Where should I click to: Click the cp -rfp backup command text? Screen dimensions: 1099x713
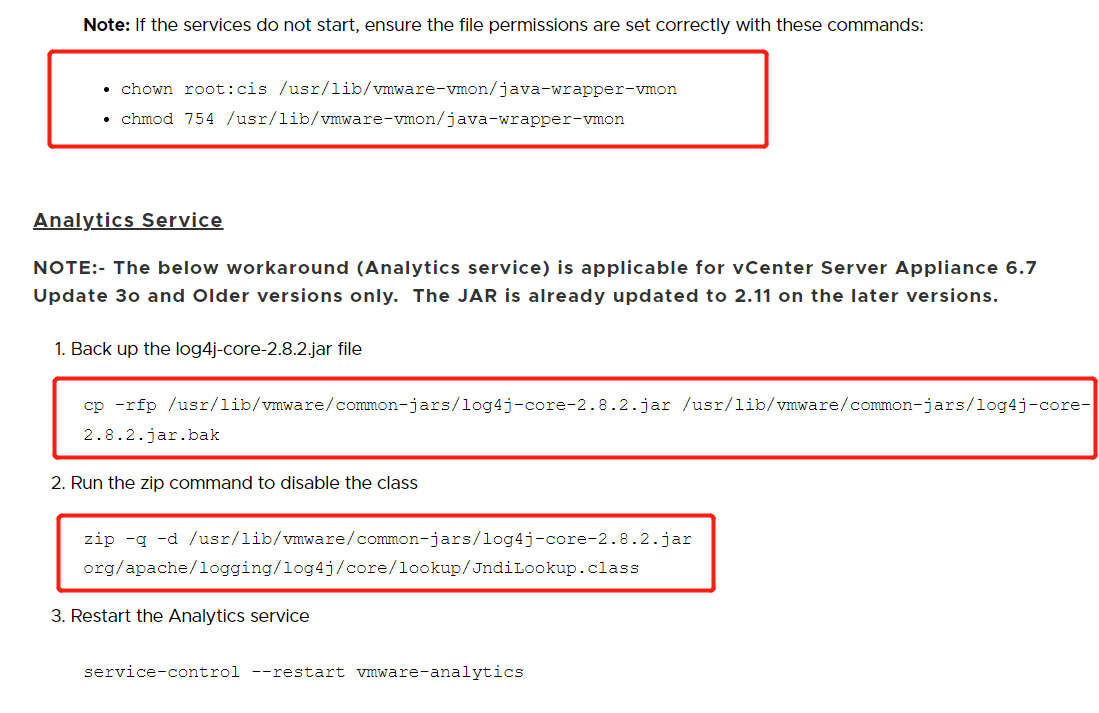click(x=587, y=405)
